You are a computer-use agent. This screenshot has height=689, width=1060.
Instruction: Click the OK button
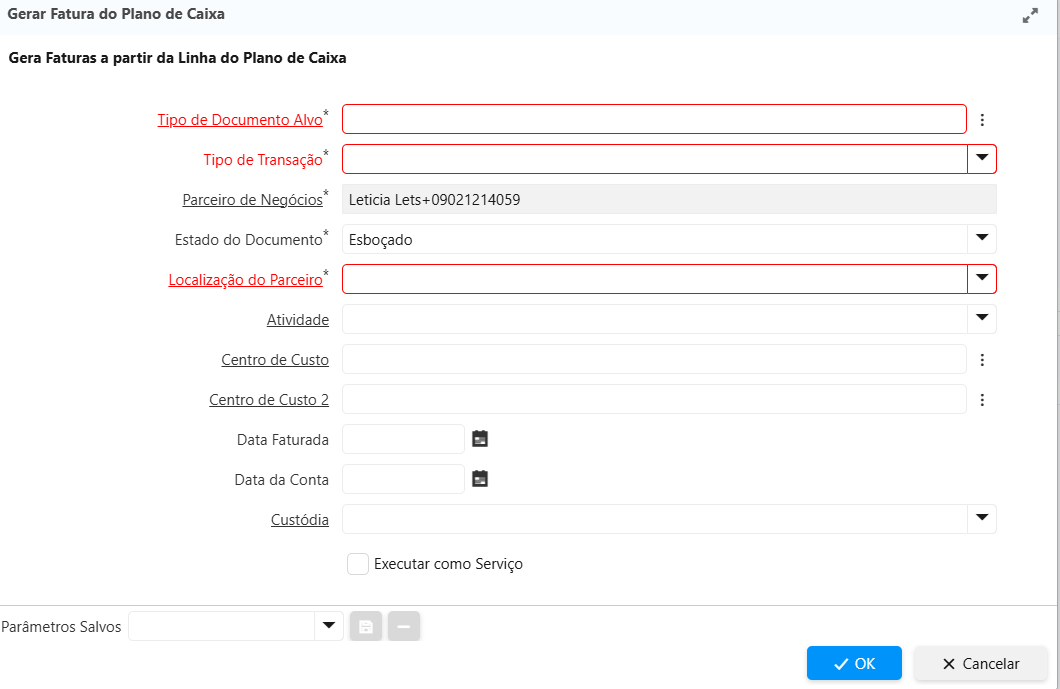854,664
